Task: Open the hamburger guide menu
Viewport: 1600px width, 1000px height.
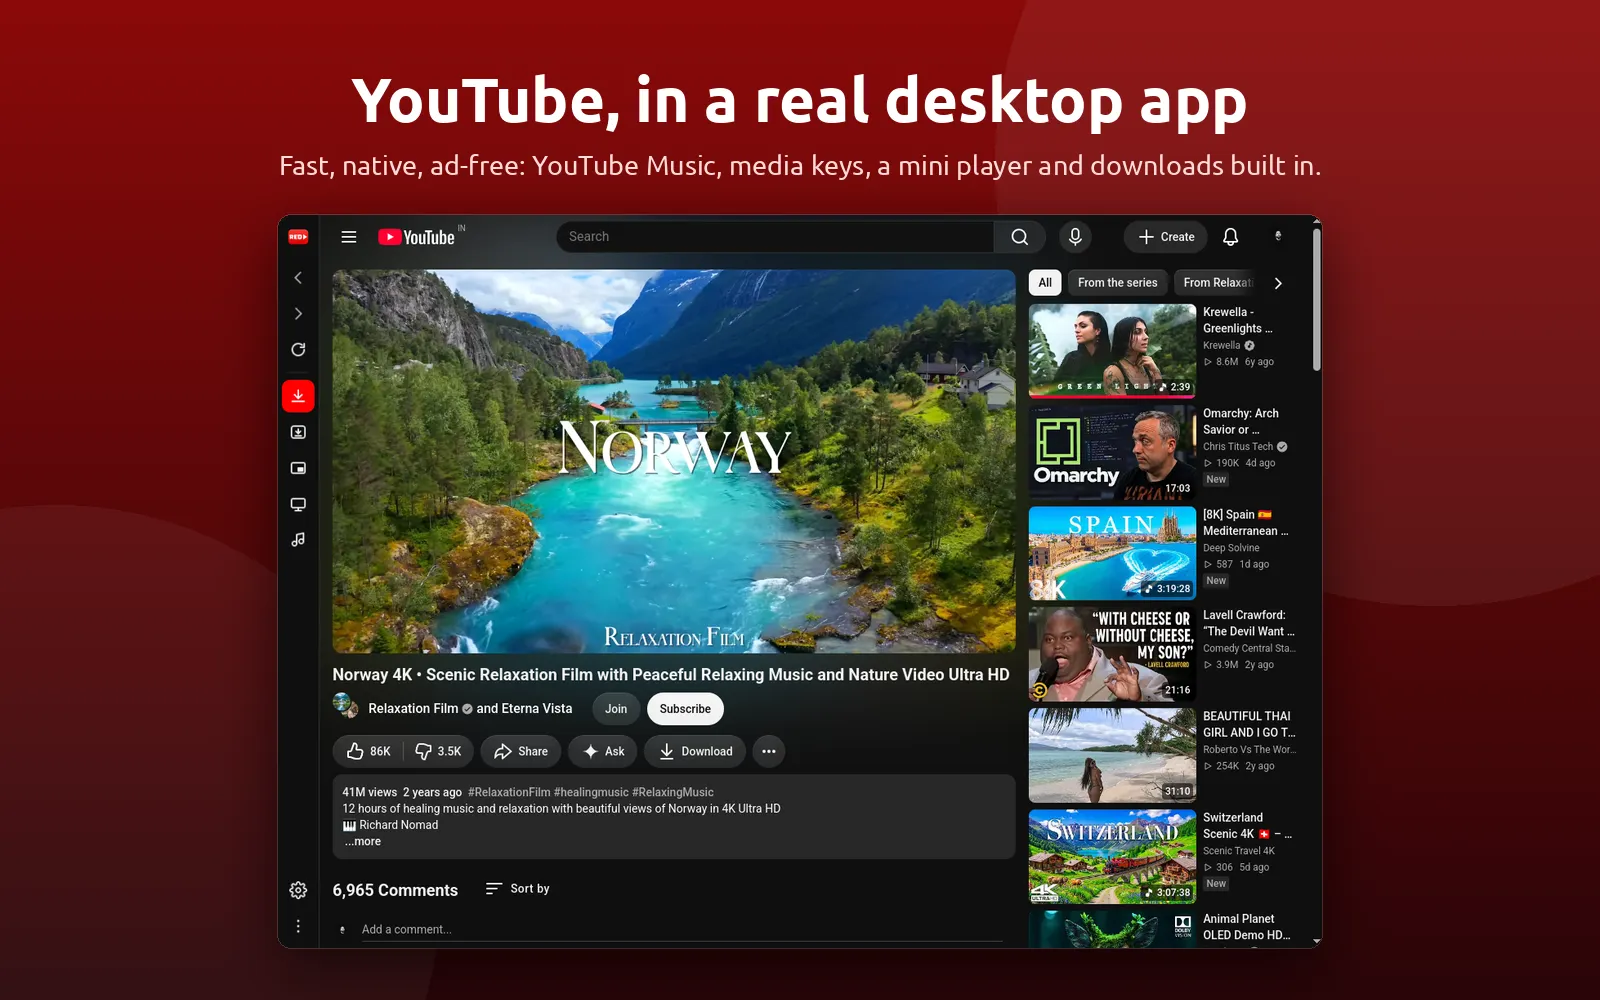Action: 349,237
